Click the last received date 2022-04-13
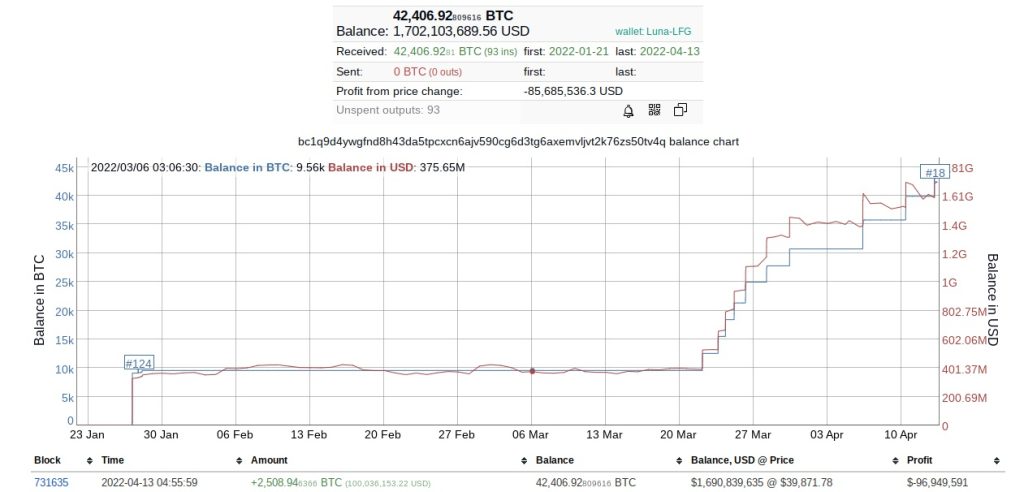This screenshot has width=1024, height=492. (x=672, y=51)
